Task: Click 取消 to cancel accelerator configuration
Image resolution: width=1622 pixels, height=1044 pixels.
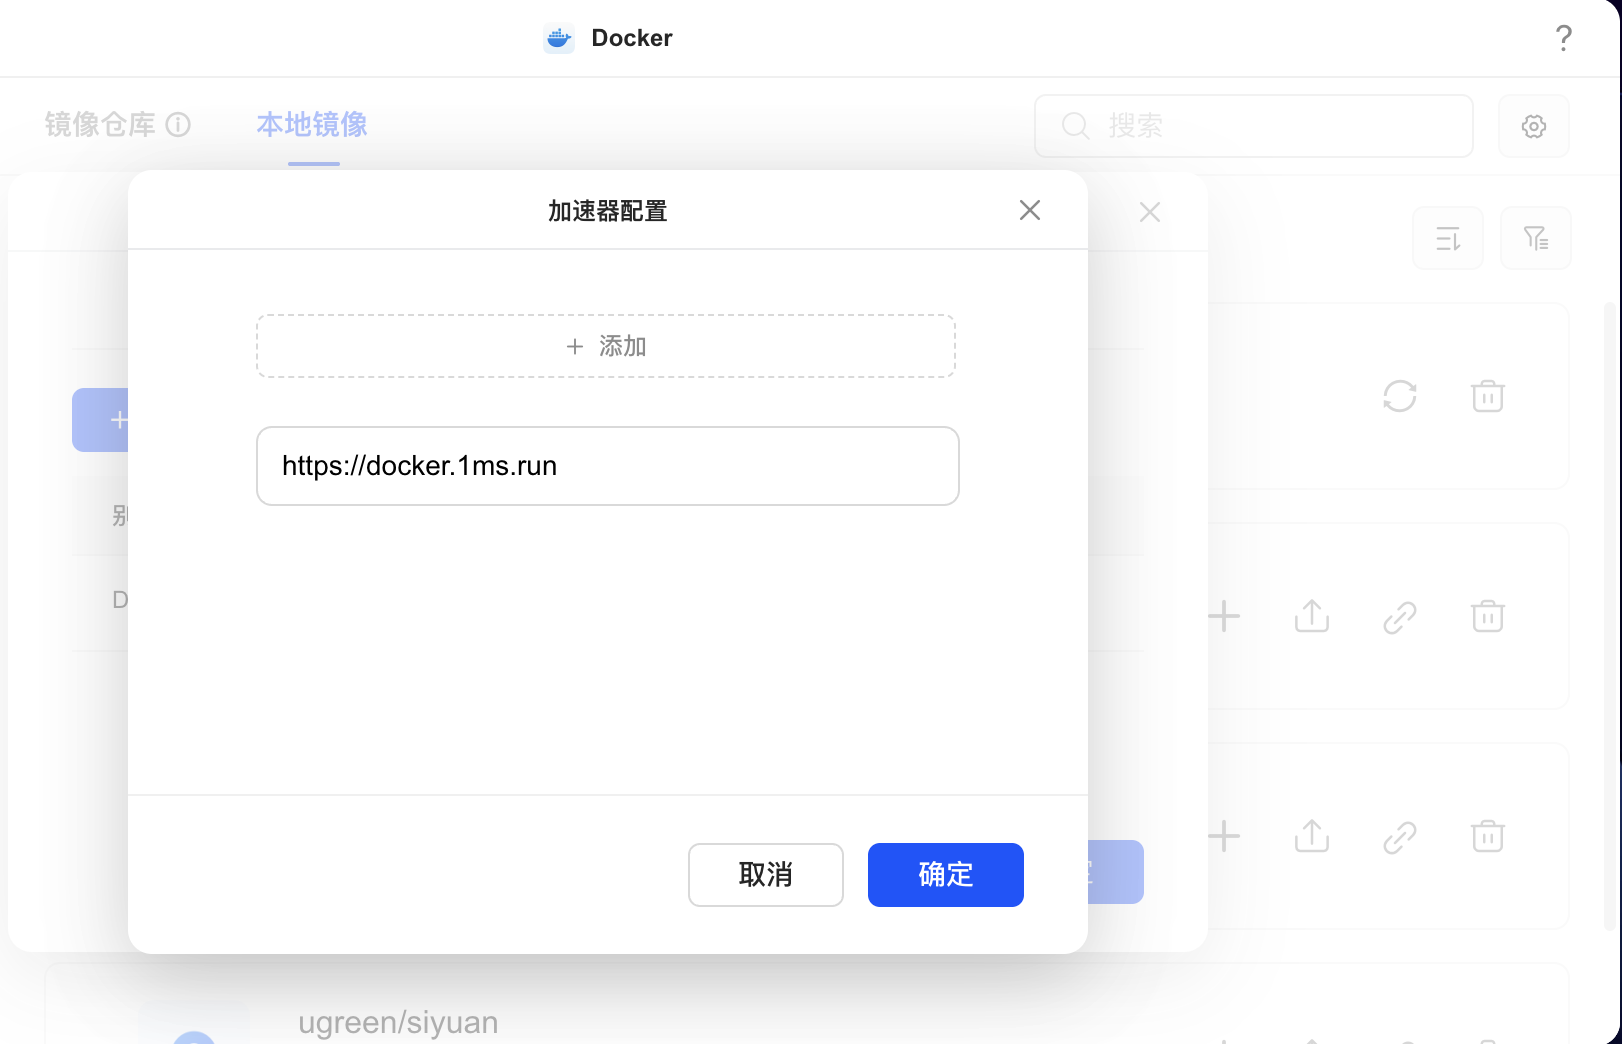Action: click(766, 875)
